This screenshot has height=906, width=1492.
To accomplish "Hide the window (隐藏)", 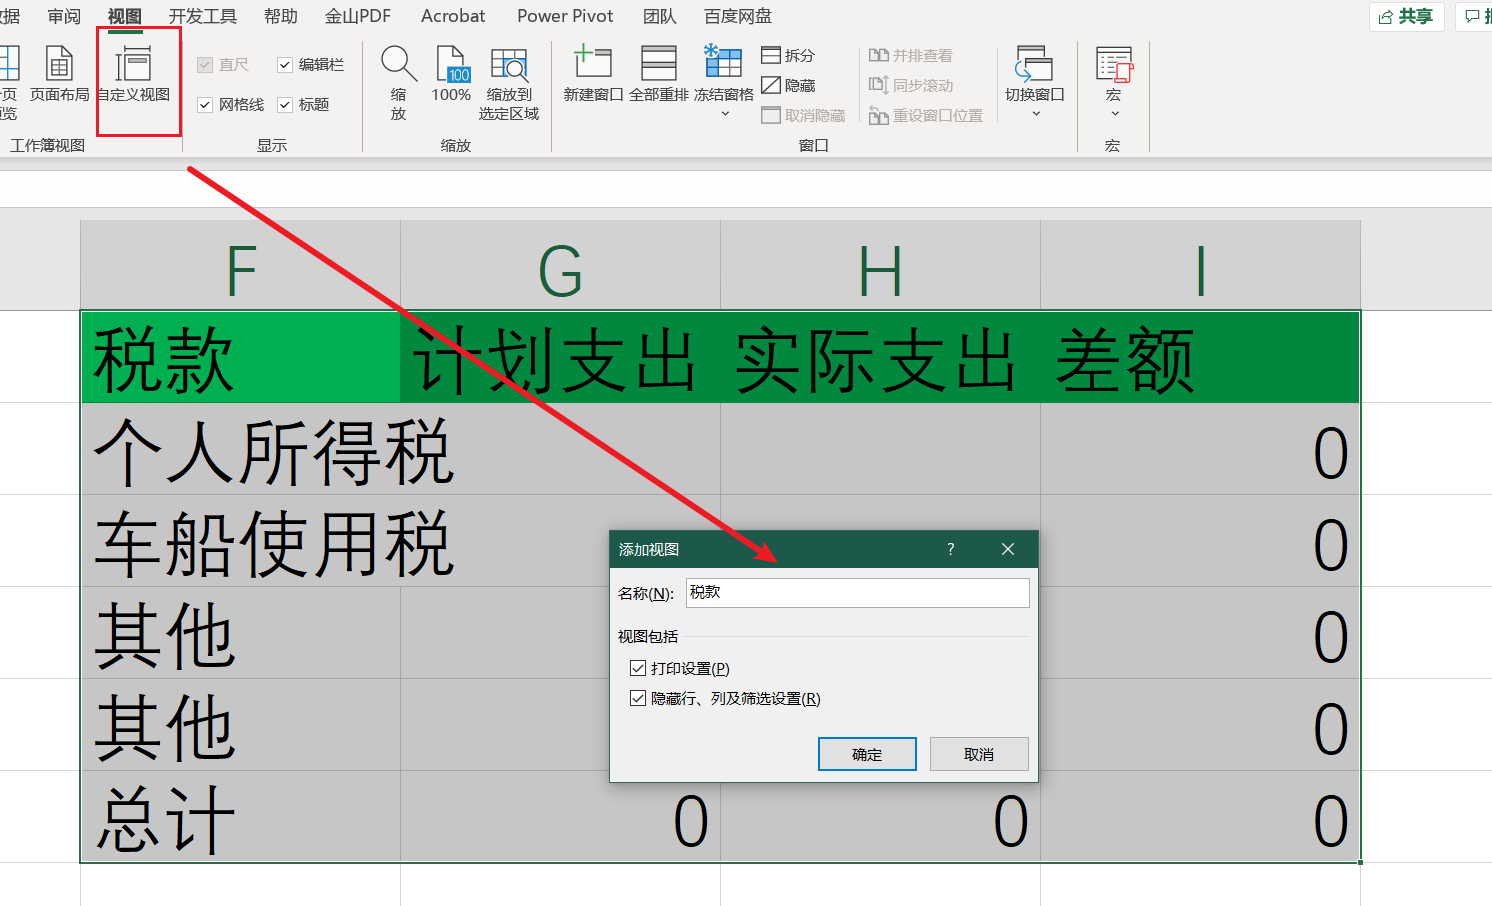I will (x=788, y=85).
